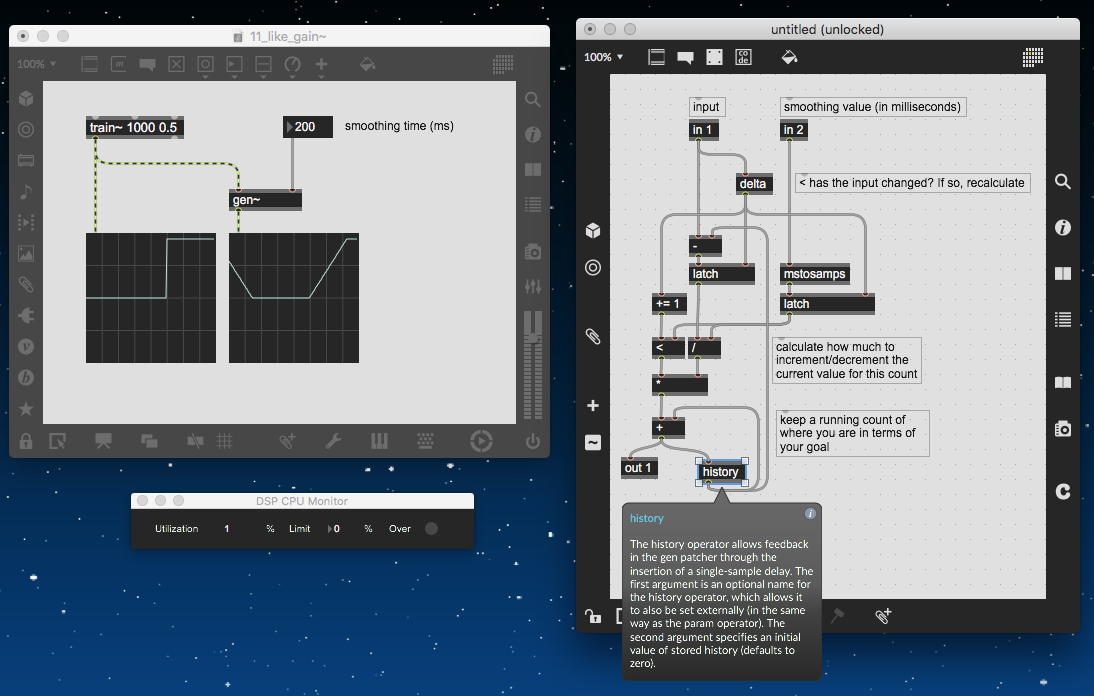Open the paperclip snippets icon in gen patcher sidebar

(x=593, y=337)
